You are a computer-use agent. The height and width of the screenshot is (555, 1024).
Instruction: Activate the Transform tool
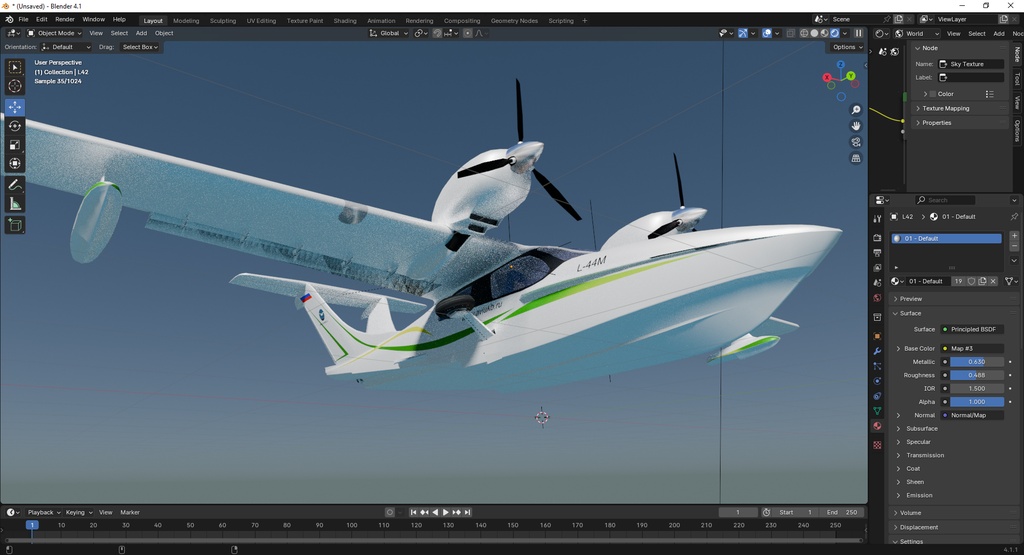coord(15,164)
